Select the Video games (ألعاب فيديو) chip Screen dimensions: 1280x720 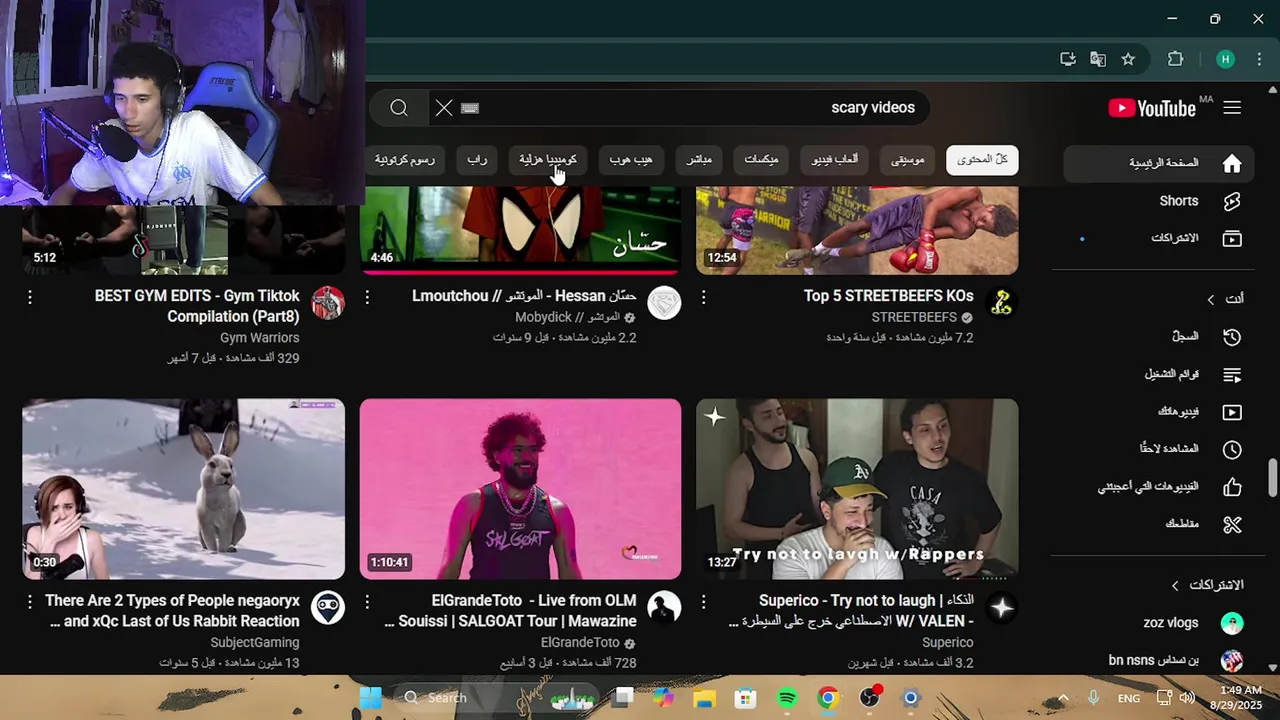click(x=834, y=160)
